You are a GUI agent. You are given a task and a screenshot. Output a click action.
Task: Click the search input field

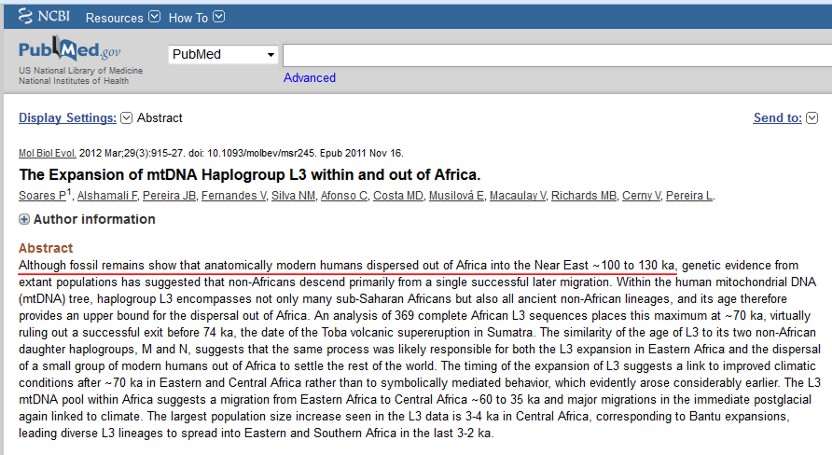point(556,55)
